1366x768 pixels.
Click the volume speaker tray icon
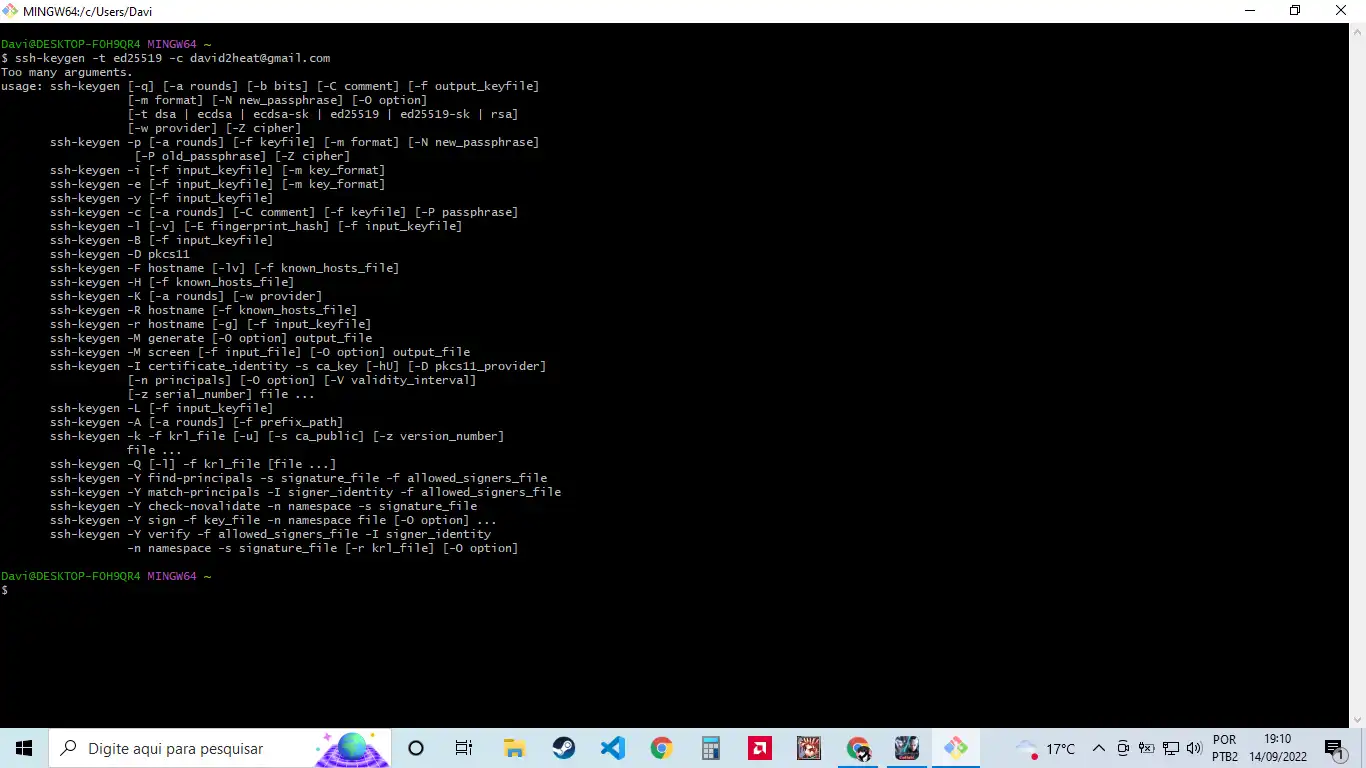(x=1194, y=748)
